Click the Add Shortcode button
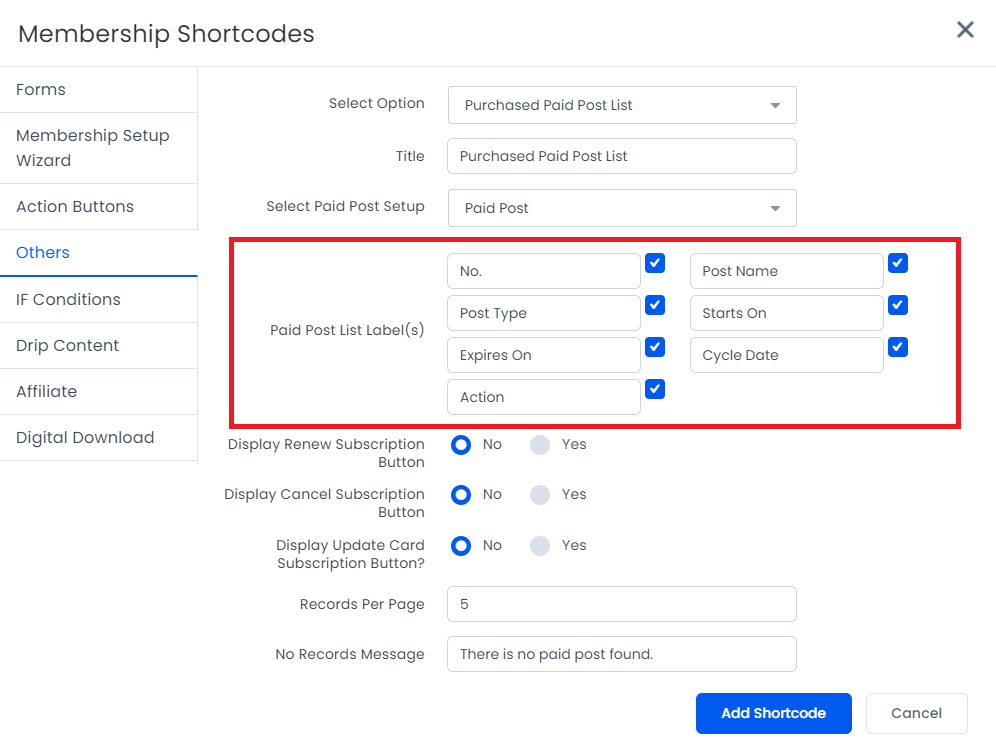This screenshot has width=996, height=745. click(x=774, y=713)
